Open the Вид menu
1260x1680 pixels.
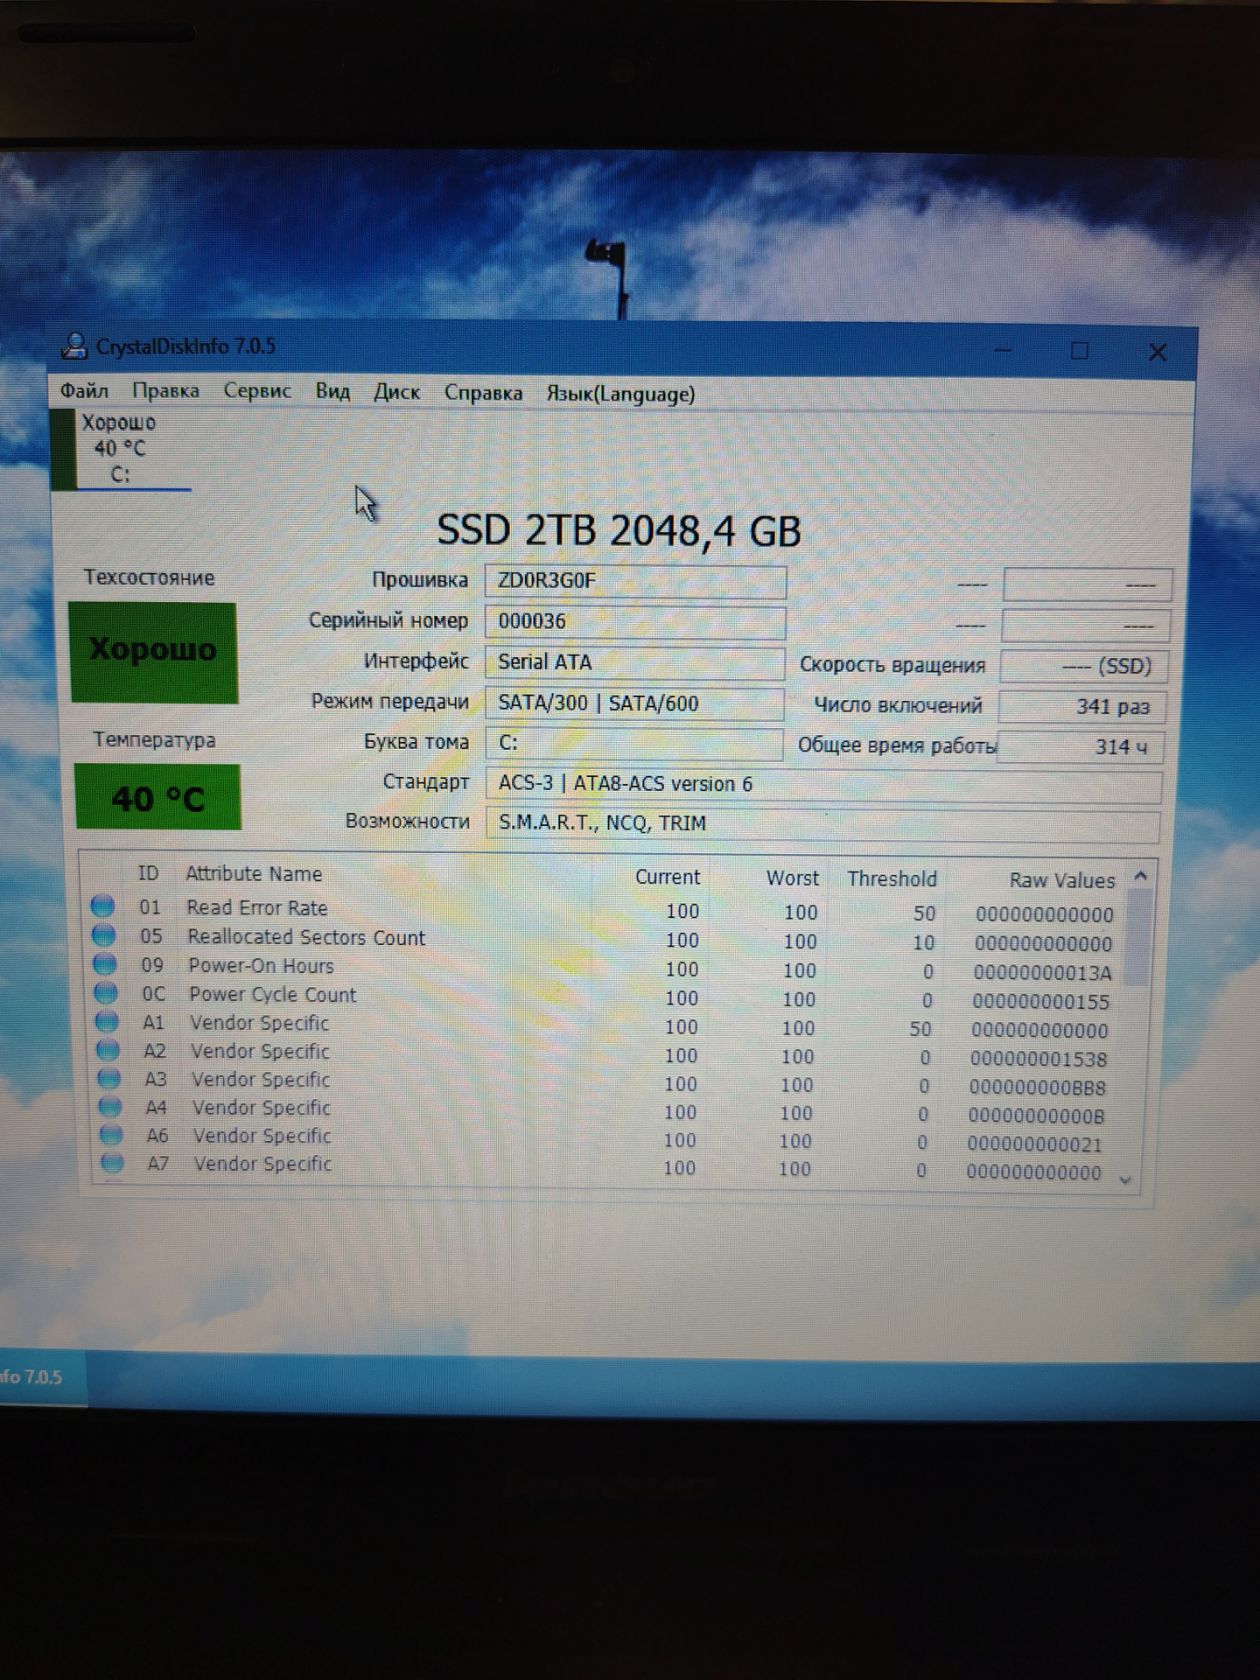tap(333, 391)
